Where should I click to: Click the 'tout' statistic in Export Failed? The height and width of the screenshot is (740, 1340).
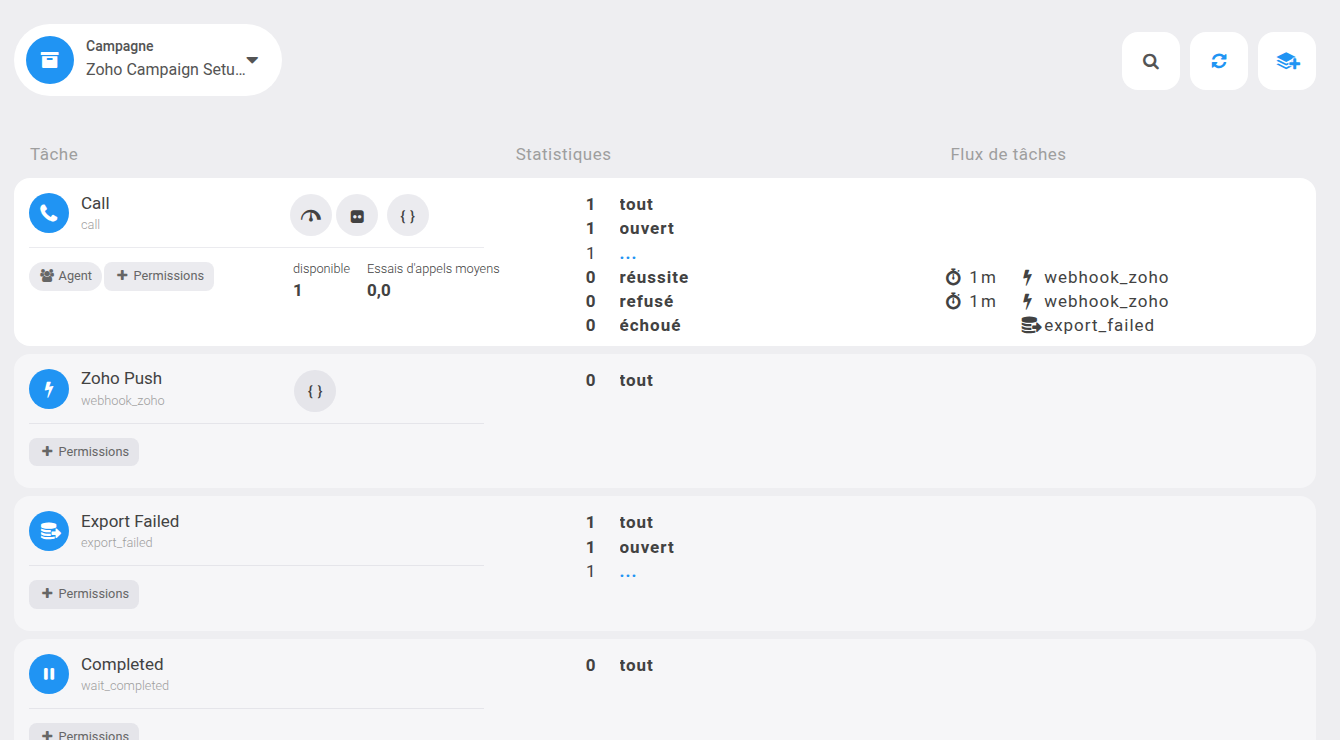point(636,522)
